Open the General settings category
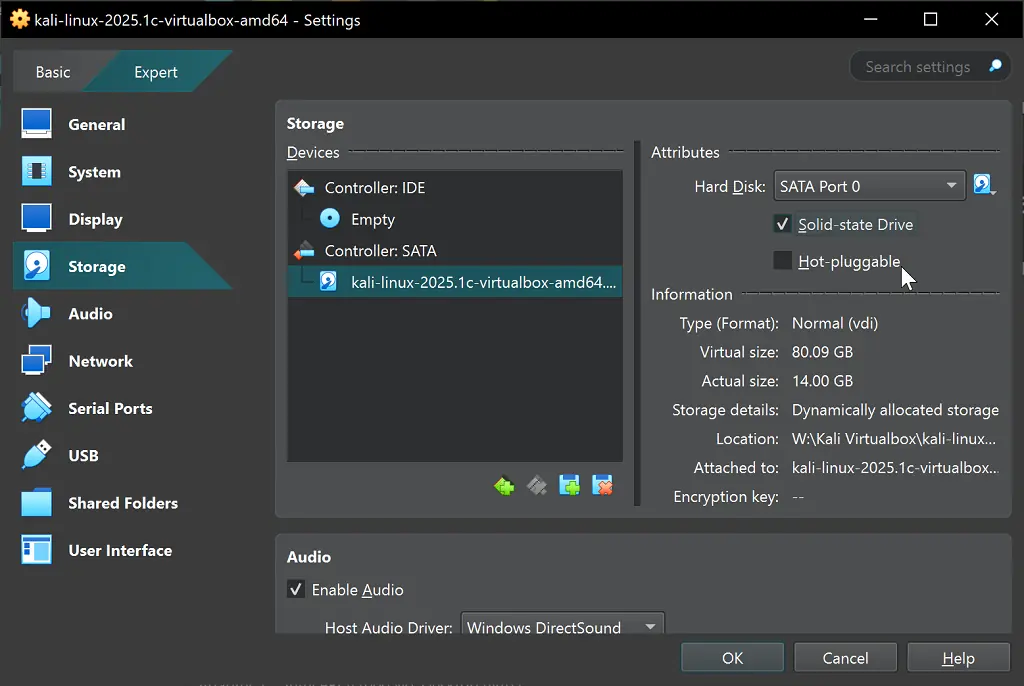This screenshot has width=1024, height=686. pos(123,124)
